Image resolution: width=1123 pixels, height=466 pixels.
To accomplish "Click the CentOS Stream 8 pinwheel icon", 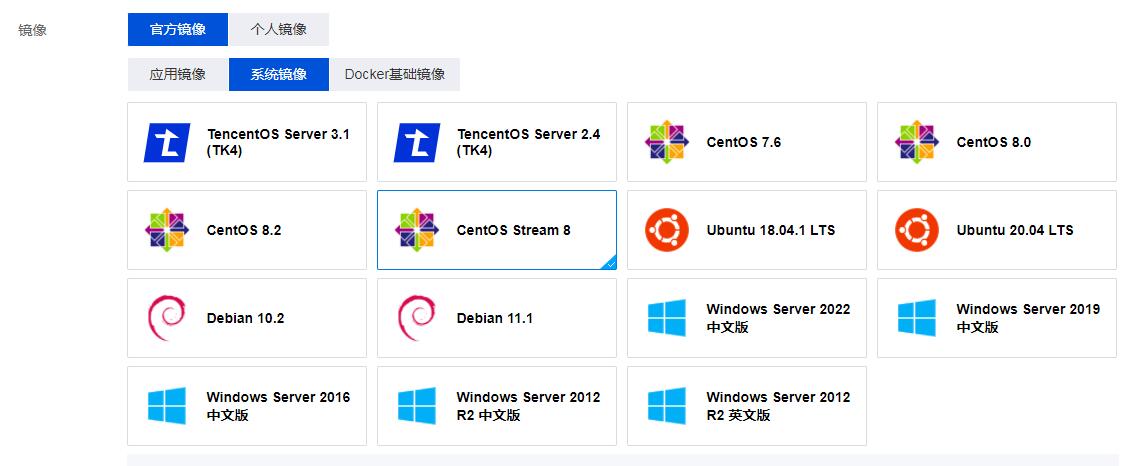I will (417, 230).
